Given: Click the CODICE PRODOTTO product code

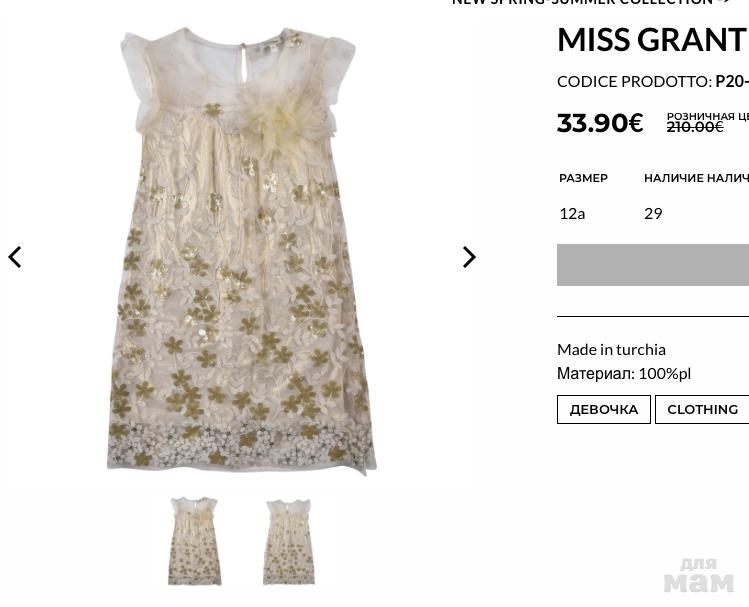Looking at the screenshot, I should 653,82.
